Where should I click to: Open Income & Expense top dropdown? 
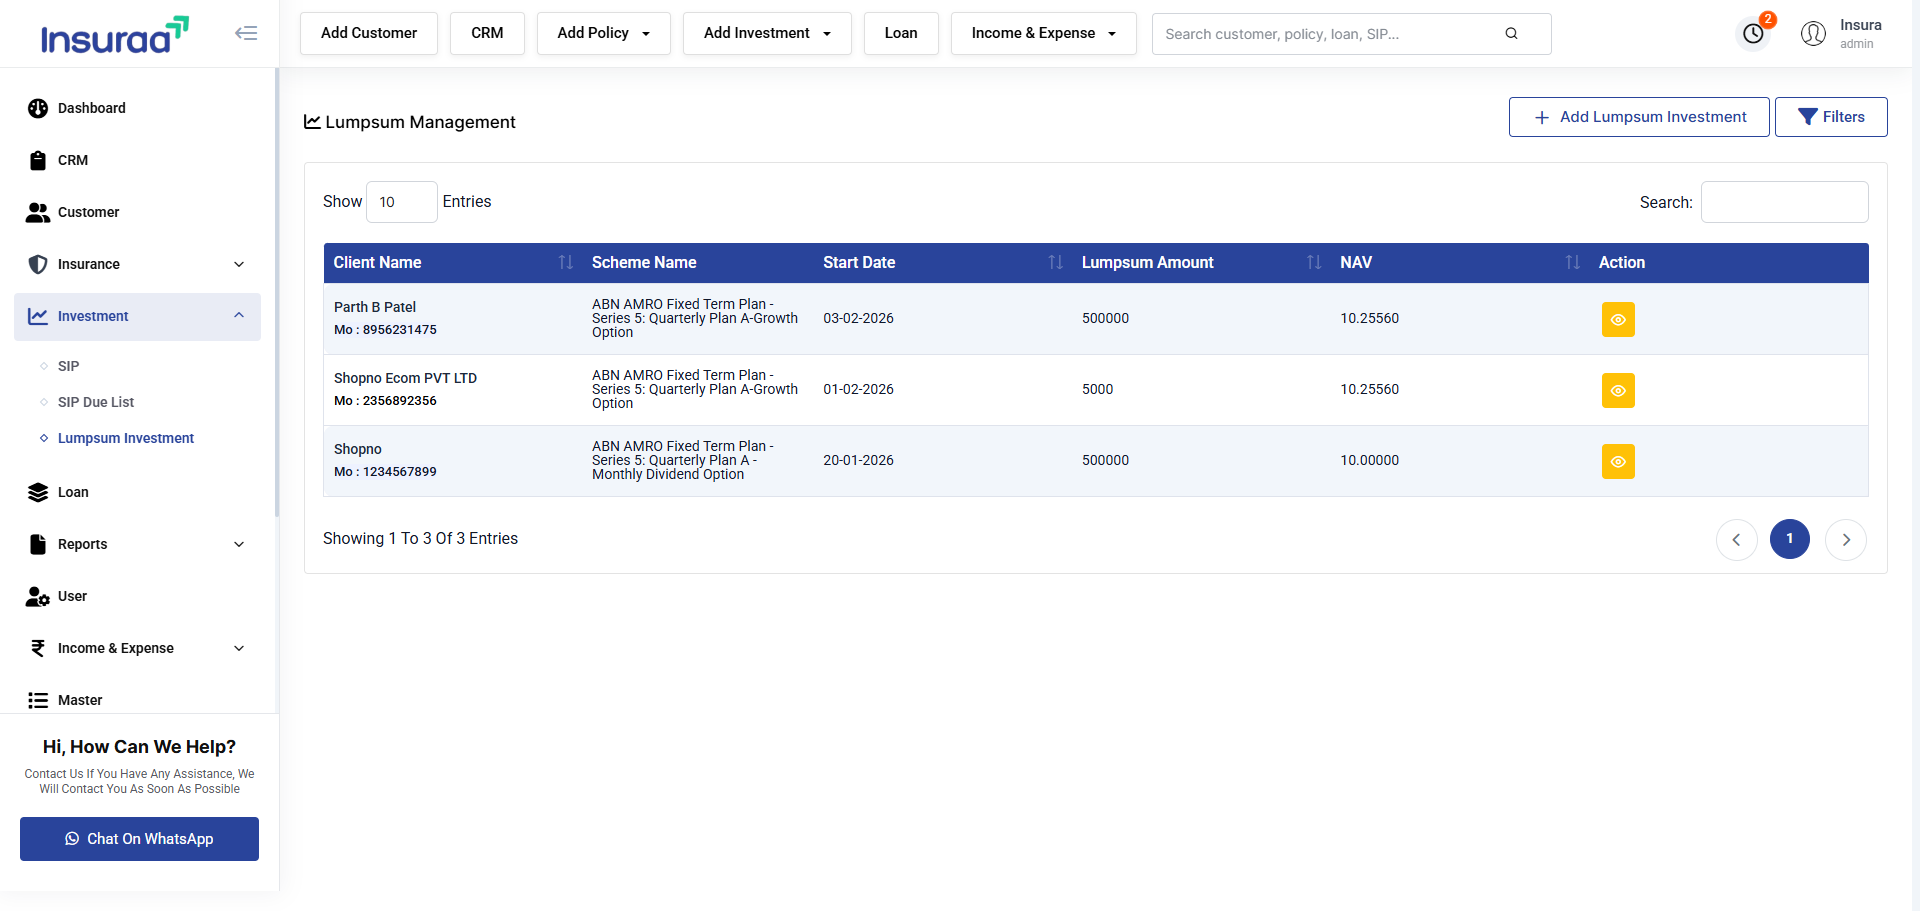click(1043, 33)
